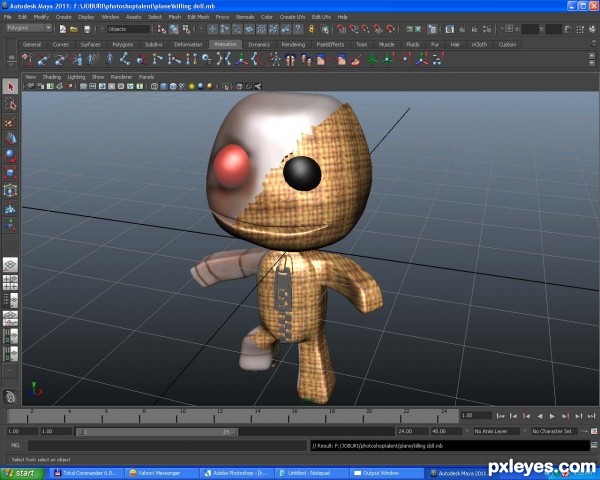Click the current frame field showing 1.00
The width and height of the screenshot is (600, 480).
pyautogui.click(x=476, y=415)
